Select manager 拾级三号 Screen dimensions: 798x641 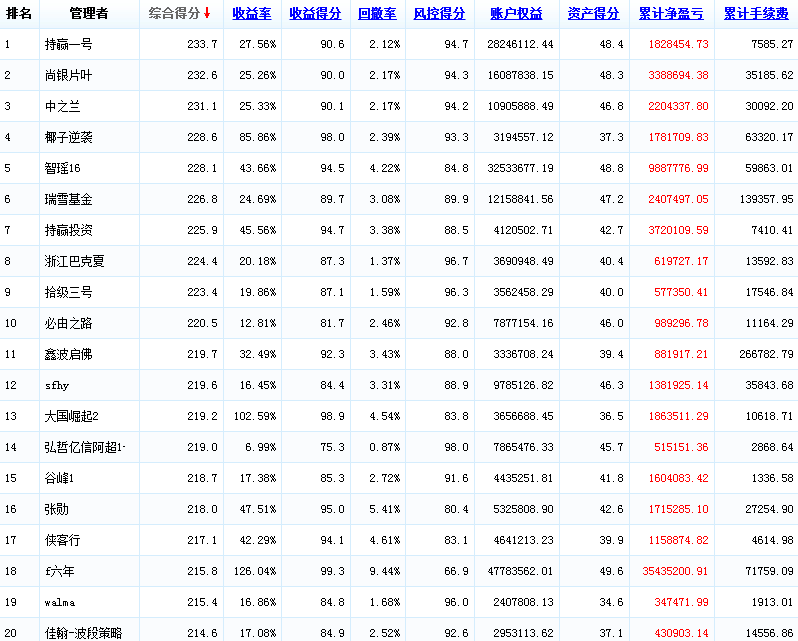69,293
